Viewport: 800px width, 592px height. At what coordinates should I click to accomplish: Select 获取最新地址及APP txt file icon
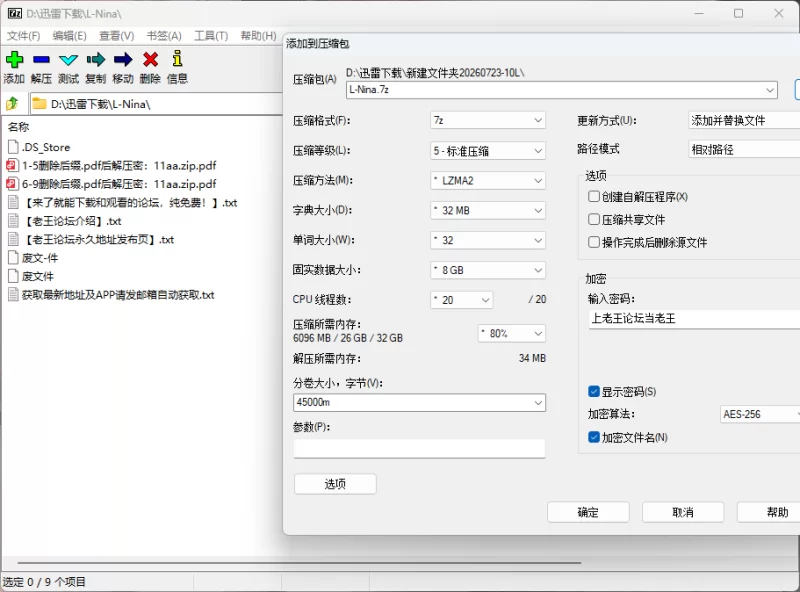13,294
